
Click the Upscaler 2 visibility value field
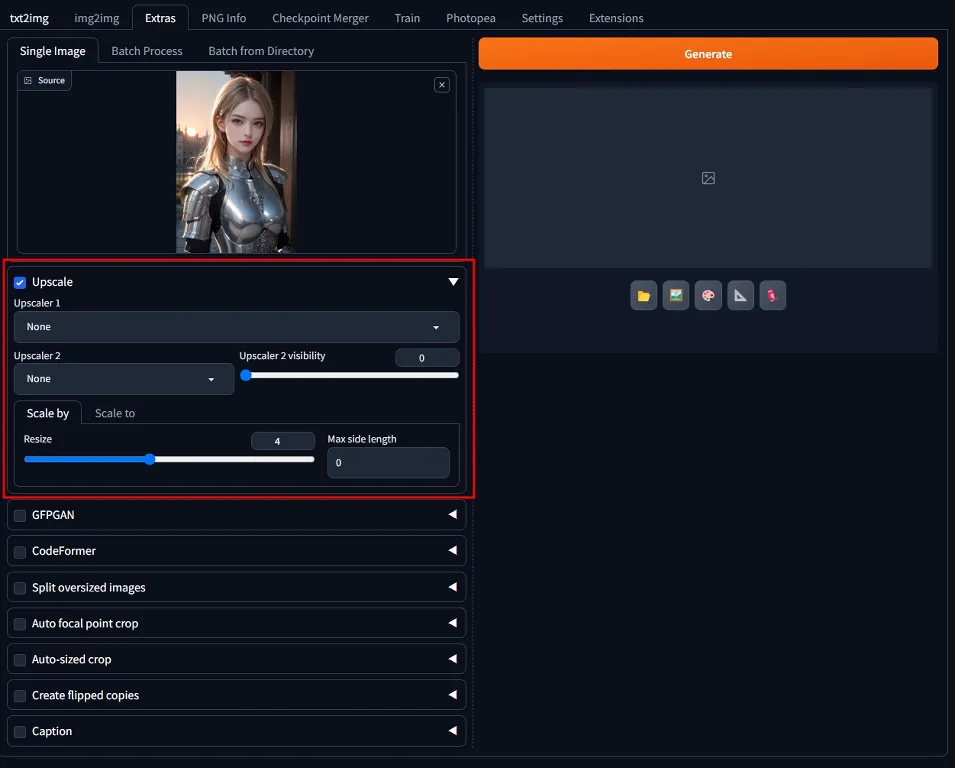pos(427,358)
